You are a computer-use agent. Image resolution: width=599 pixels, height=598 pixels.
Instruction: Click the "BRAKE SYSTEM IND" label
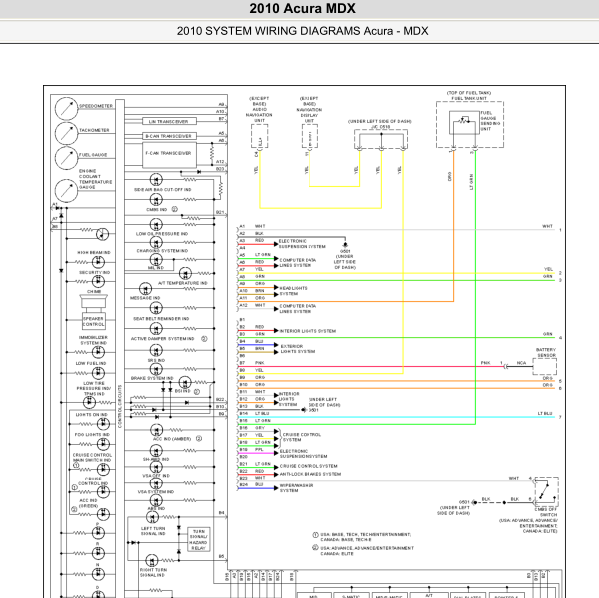coord(152,378)
